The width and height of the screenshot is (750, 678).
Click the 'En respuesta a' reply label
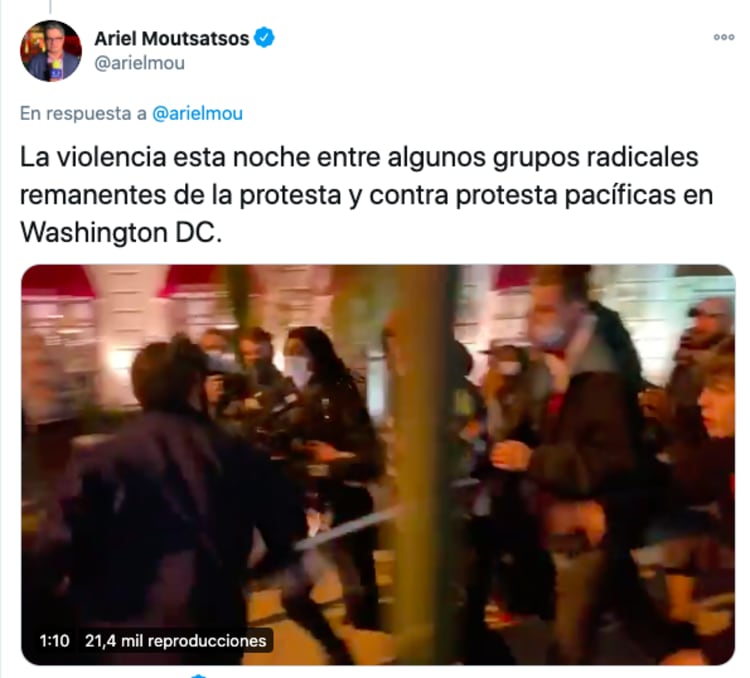(83, 113)
